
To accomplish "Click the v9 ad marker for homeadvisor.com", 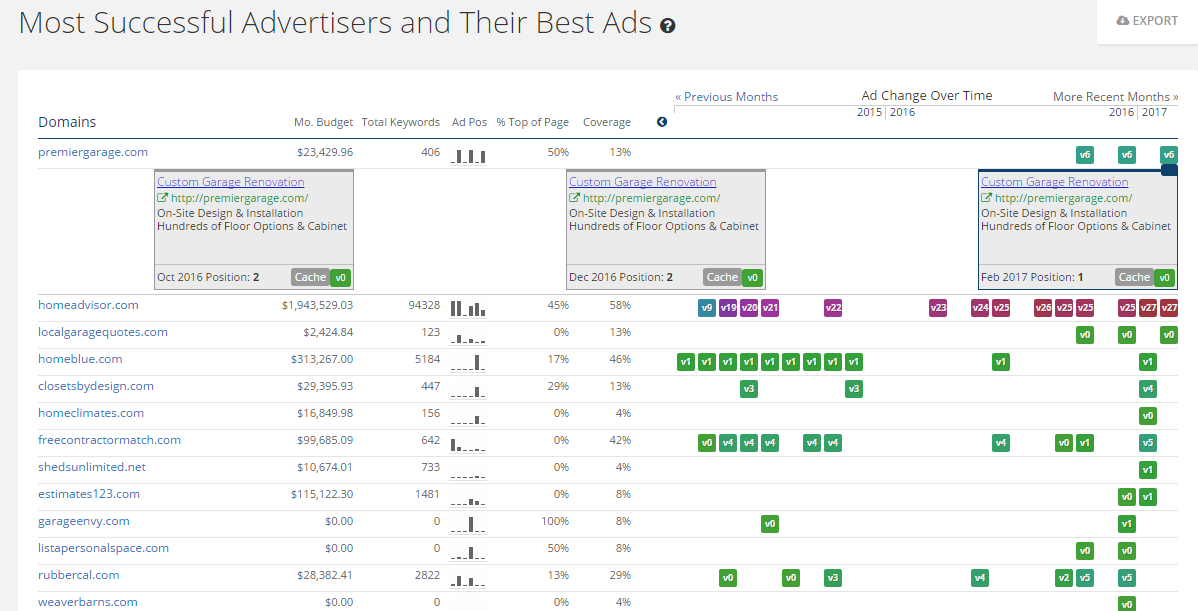I will [707, 308].
